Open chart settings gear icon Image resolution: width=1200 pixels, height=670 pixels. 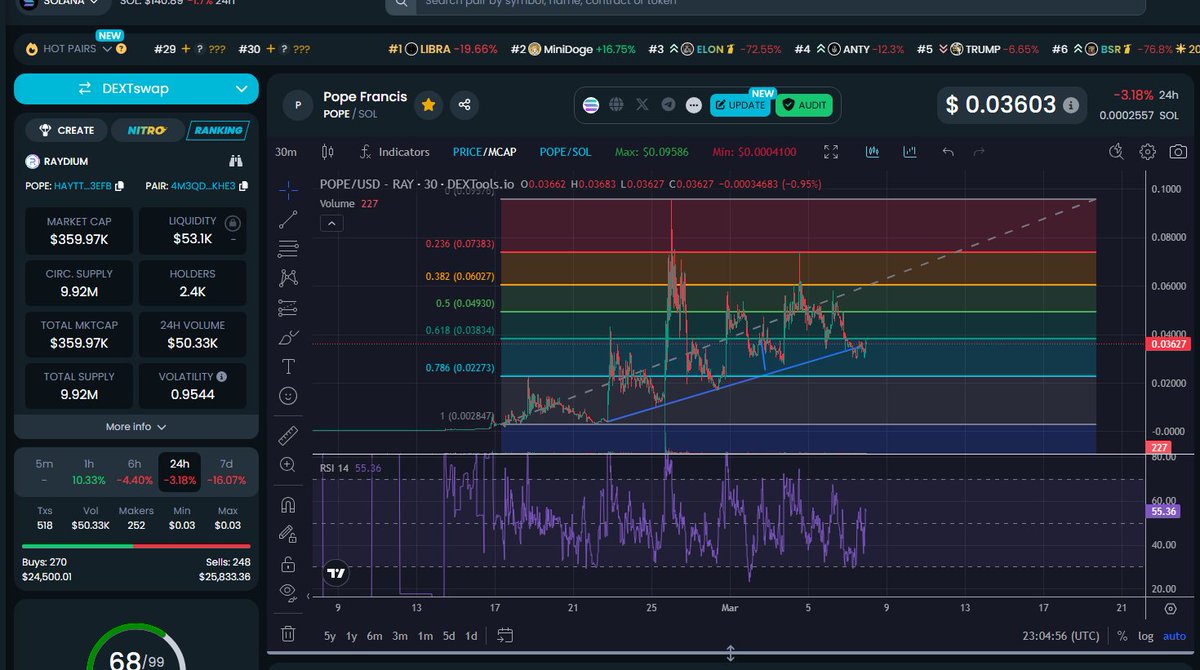[x=1148, y=152]
